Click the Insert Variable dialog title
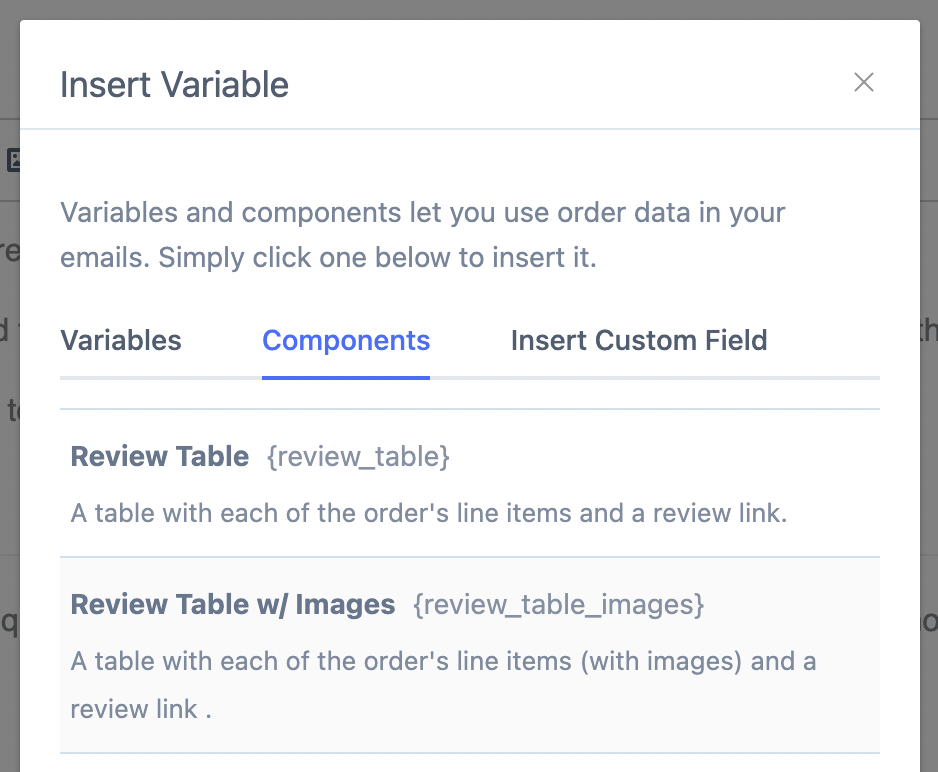 (x=174, y=84)
